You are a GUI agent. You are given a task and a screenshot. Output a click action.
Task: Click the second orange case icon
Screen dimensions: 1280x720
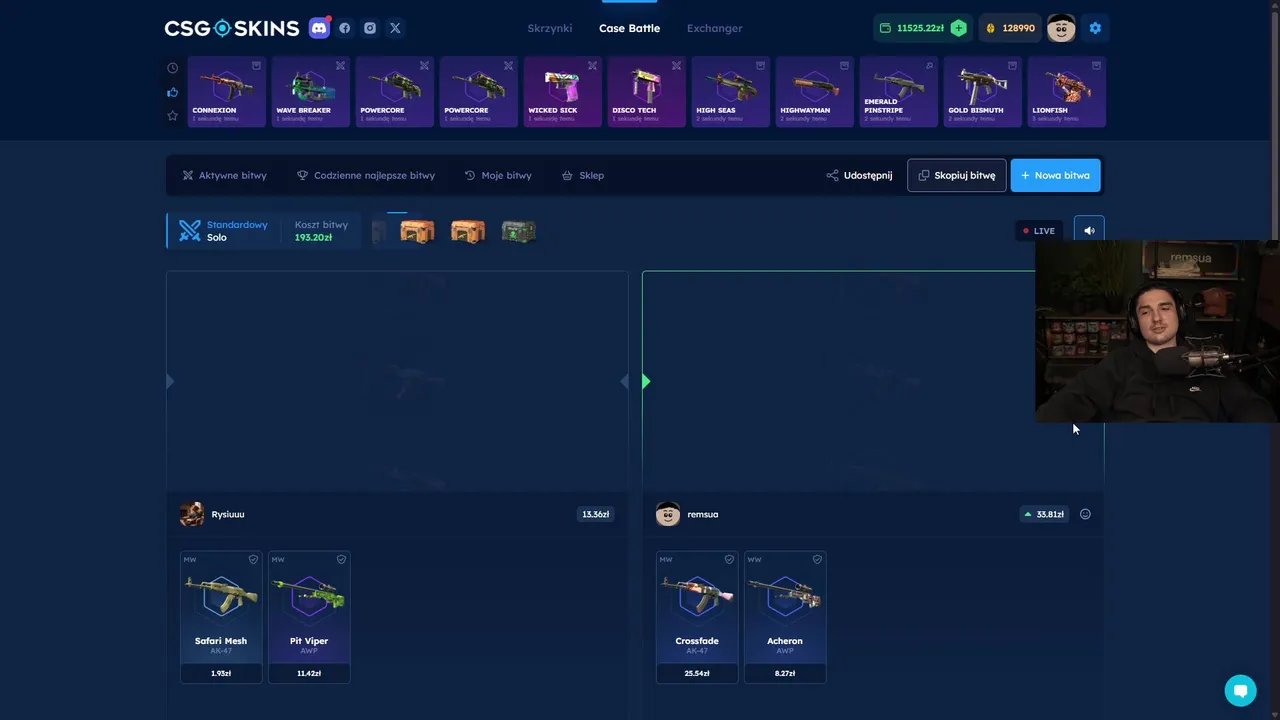(x=467, y=232)
